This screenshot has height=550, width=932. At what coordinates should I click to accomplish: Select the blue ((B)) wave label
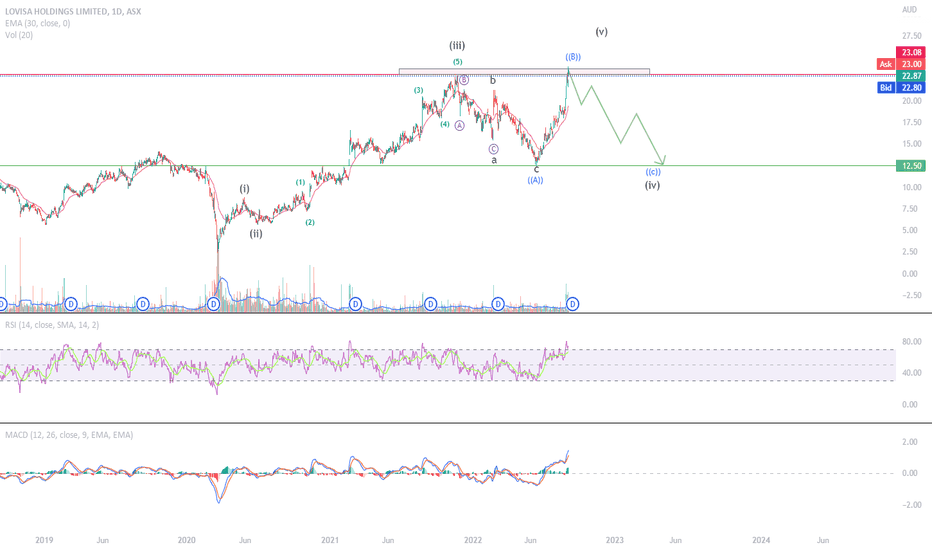click(x=573, y=57)
